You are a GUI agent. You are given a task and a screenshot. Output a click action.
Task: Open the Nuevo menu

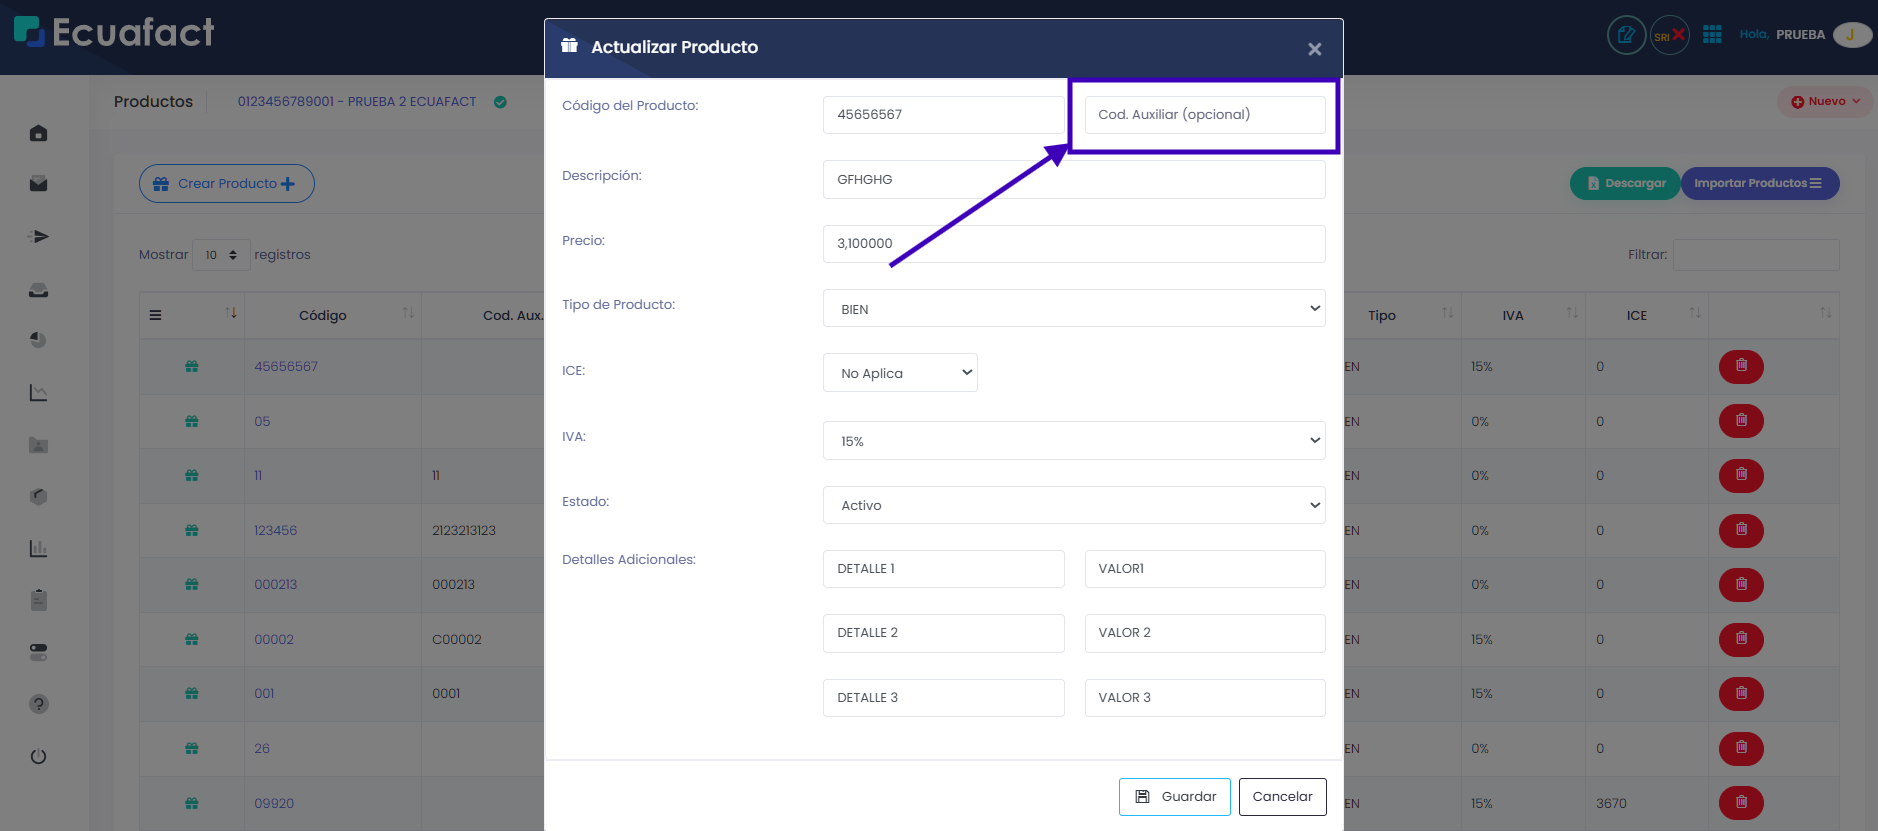point(1825,102)
